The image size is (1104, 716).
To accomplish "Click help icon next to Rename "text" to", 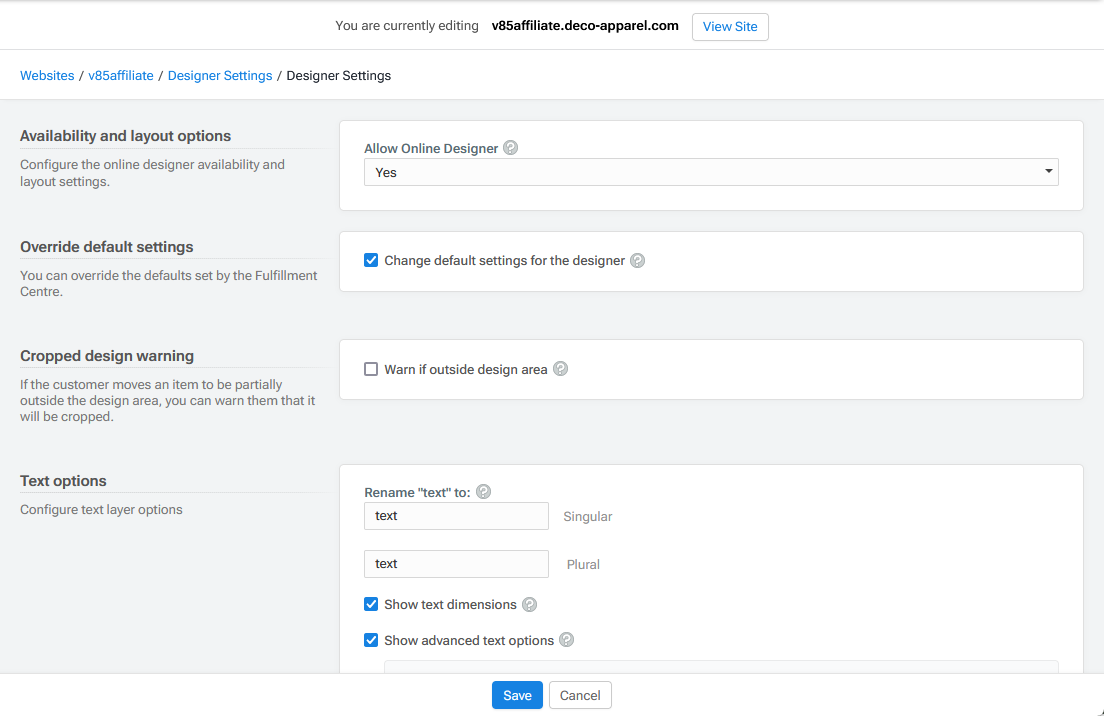I will click(484, 492).
